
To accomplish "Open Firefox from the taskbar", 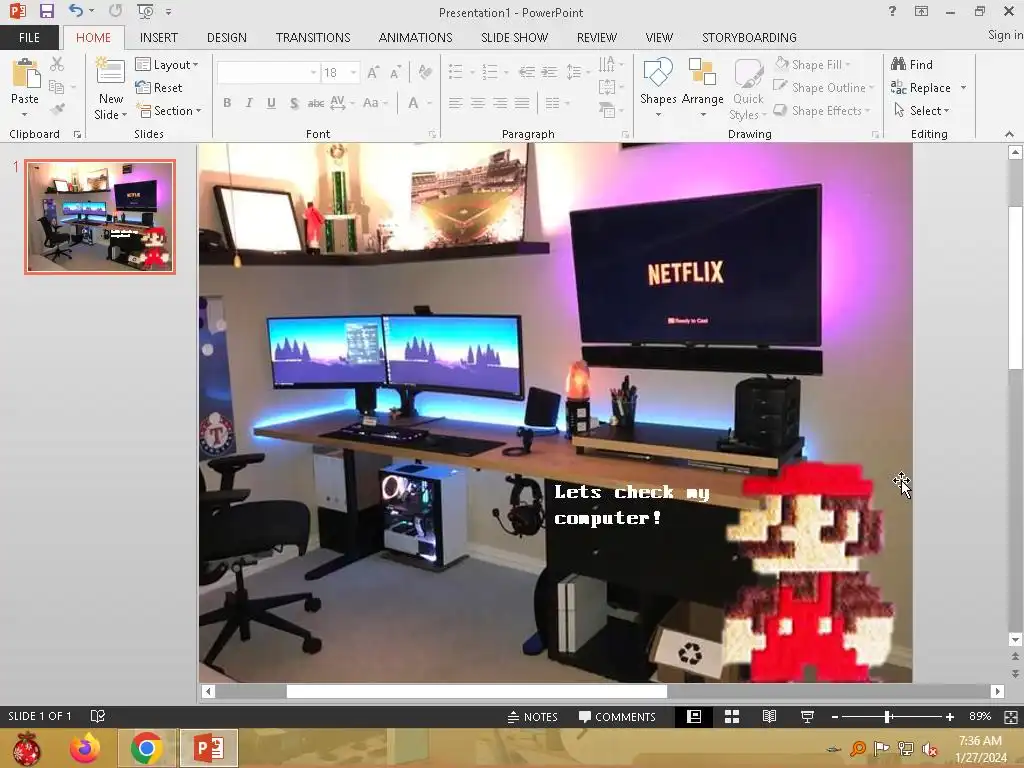I will pyautogui.click(x=86, y=748).
